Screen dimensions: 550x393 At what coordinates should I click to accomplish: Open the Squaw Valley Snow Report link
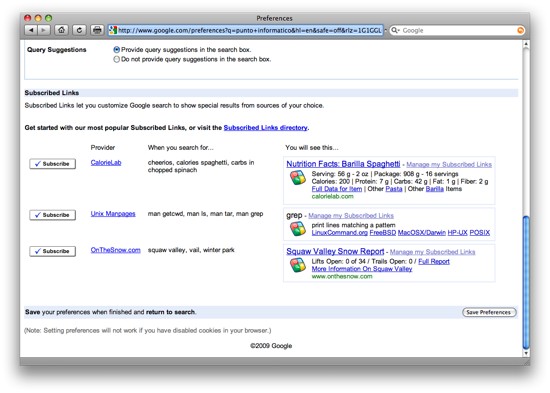(x=335, y=251)
